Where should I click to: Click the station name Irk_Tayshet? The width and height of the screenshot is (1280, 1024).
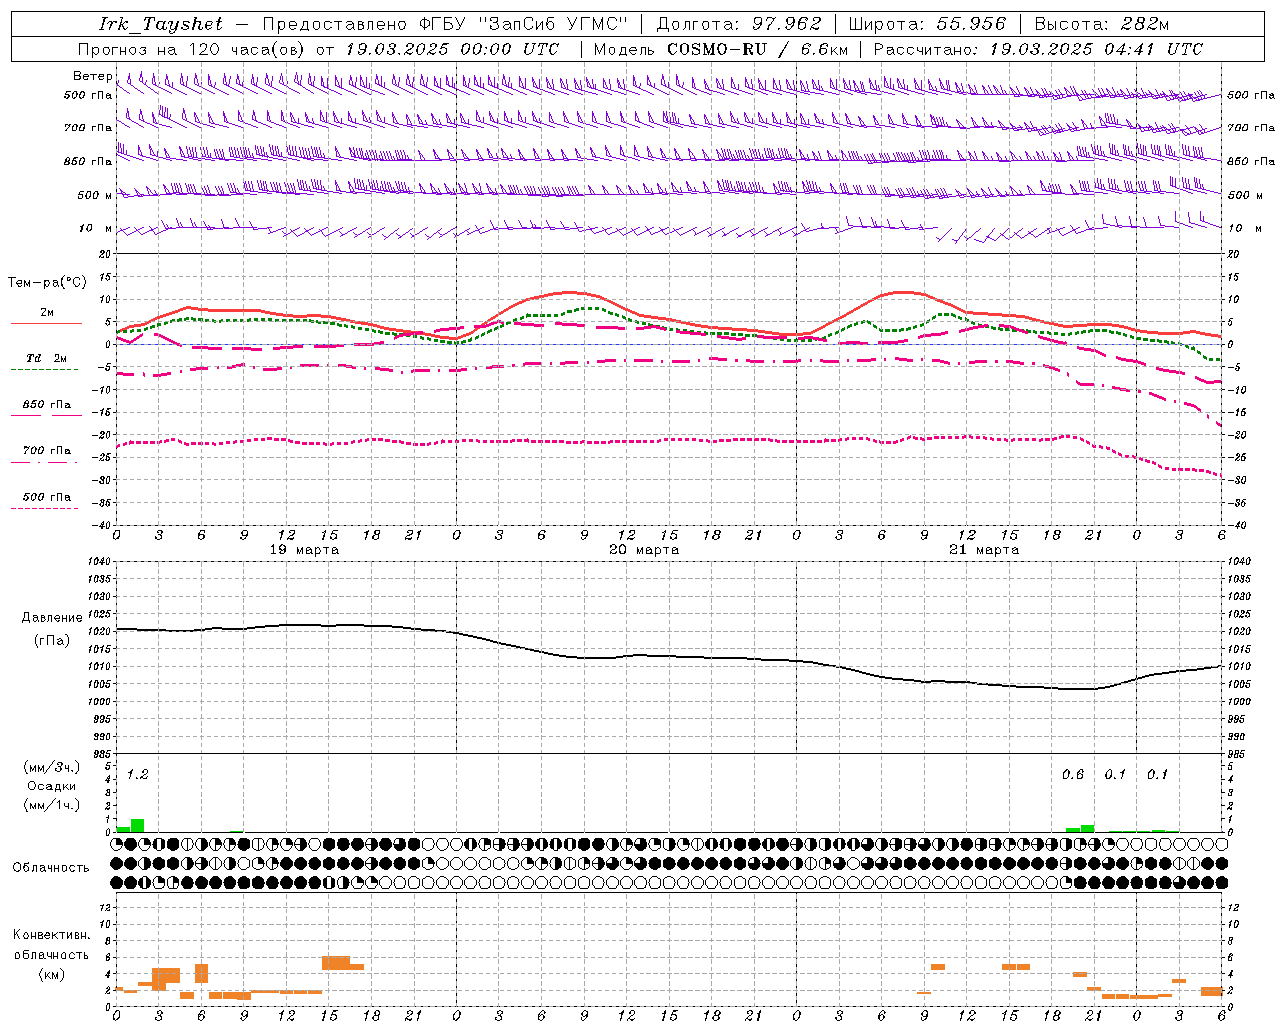[161, 24]
